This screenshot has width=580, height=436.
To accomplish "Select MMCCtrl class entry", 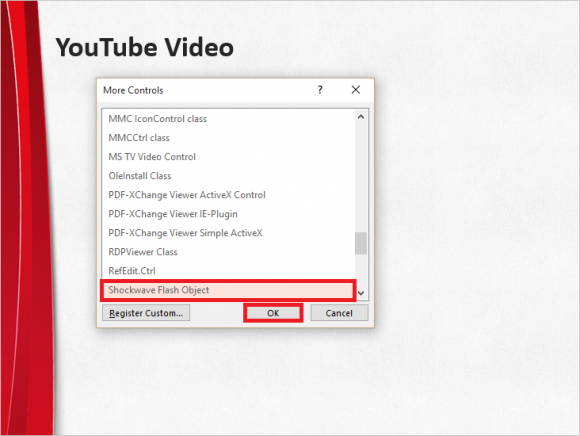I will (x=228, y=138).
